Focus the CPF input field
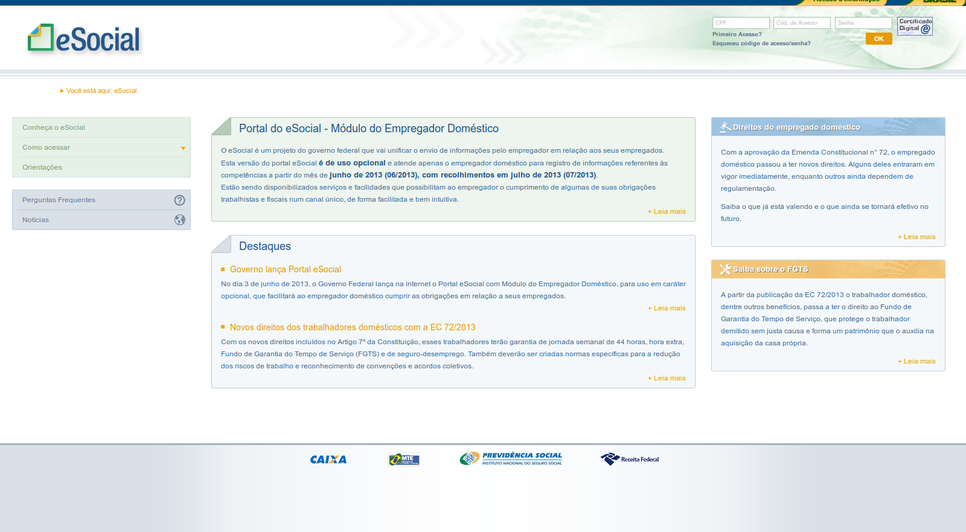The height and width of the screenshot is (532, 966). tap(741, 23)
